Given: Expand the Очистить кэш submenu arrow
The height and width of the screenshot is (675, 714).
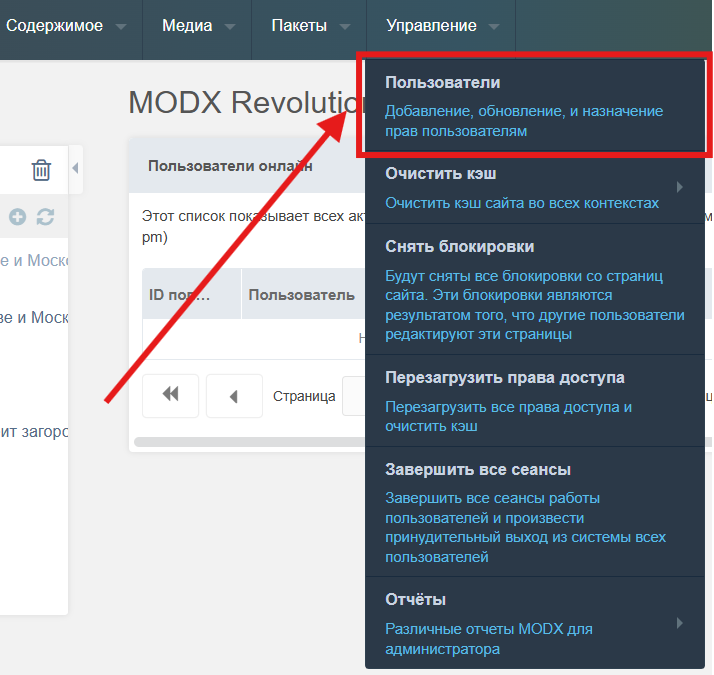Looking at the screenshot, I should (680, 187).
